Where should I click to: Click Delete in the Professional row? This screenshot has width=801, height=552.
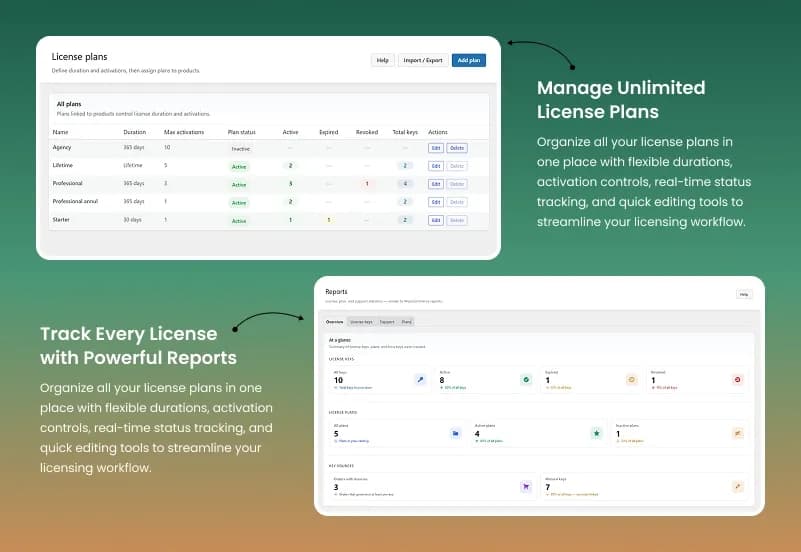pos(457,184)
